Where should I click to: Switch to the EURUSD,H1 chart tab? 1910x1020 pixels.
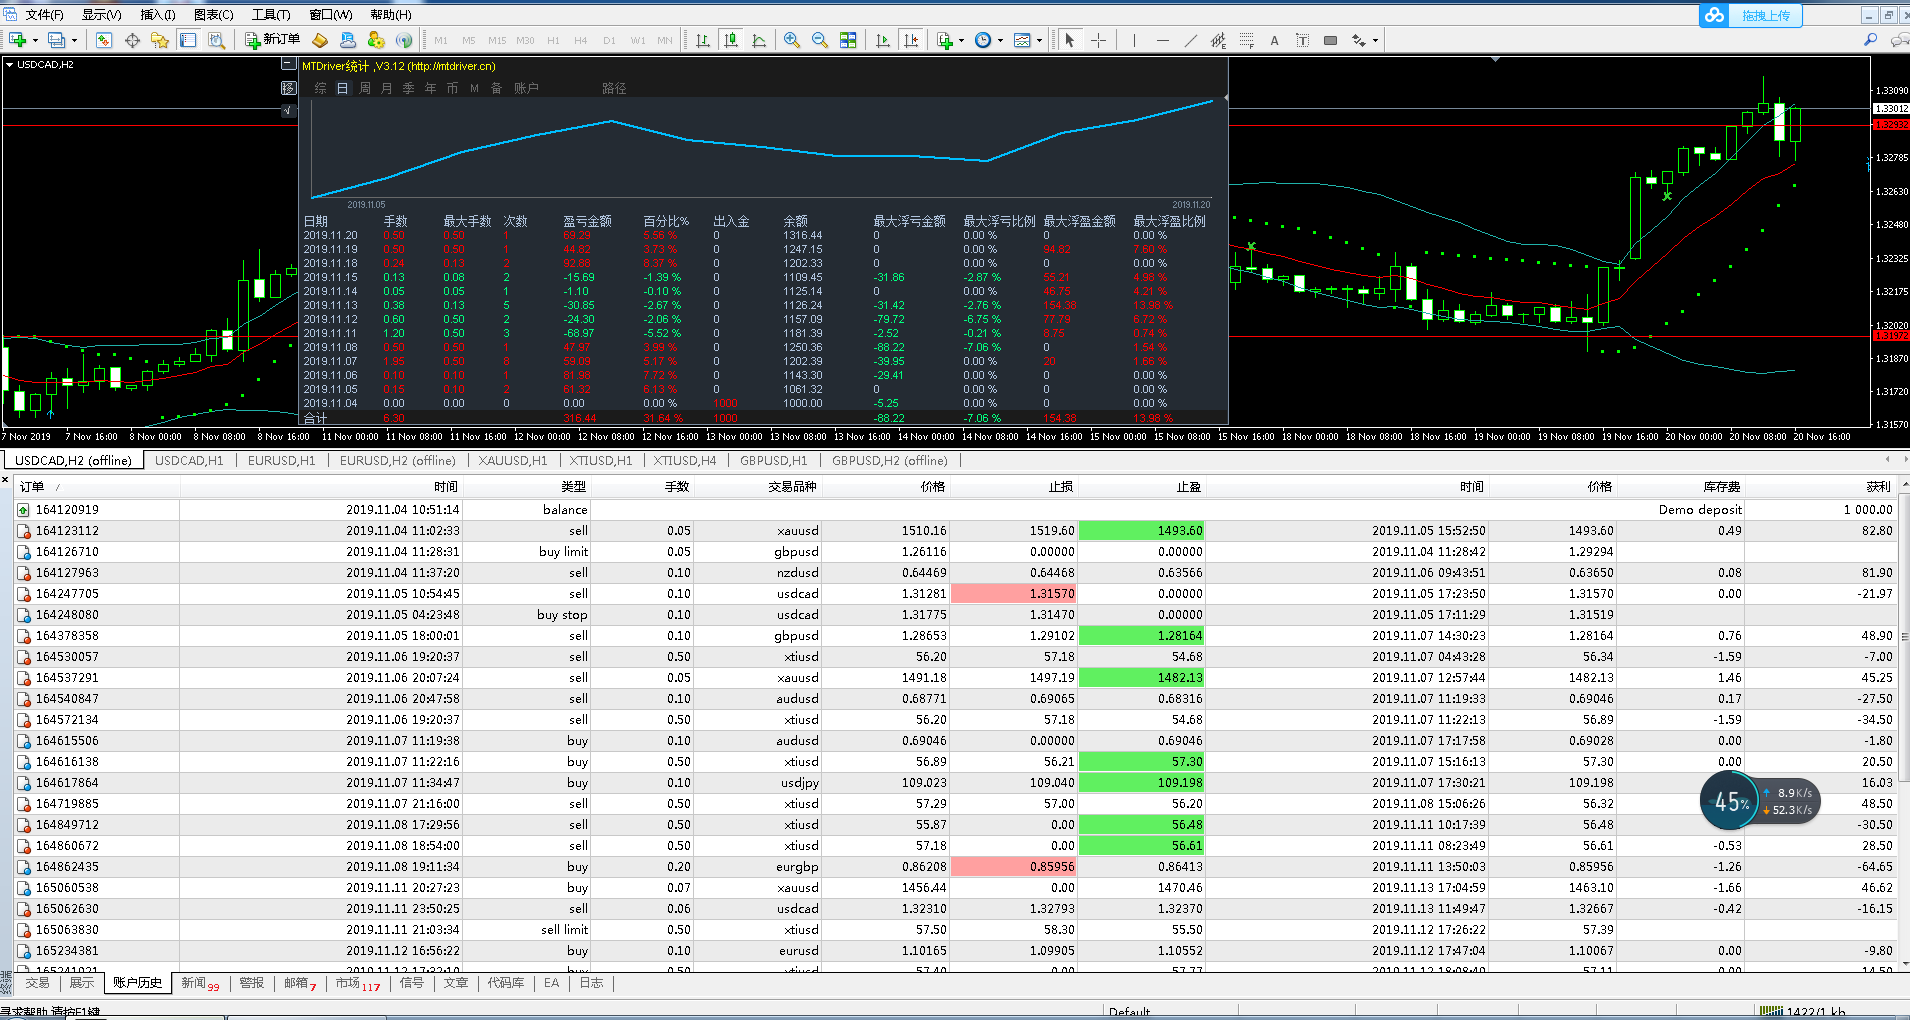pos(281,461)
